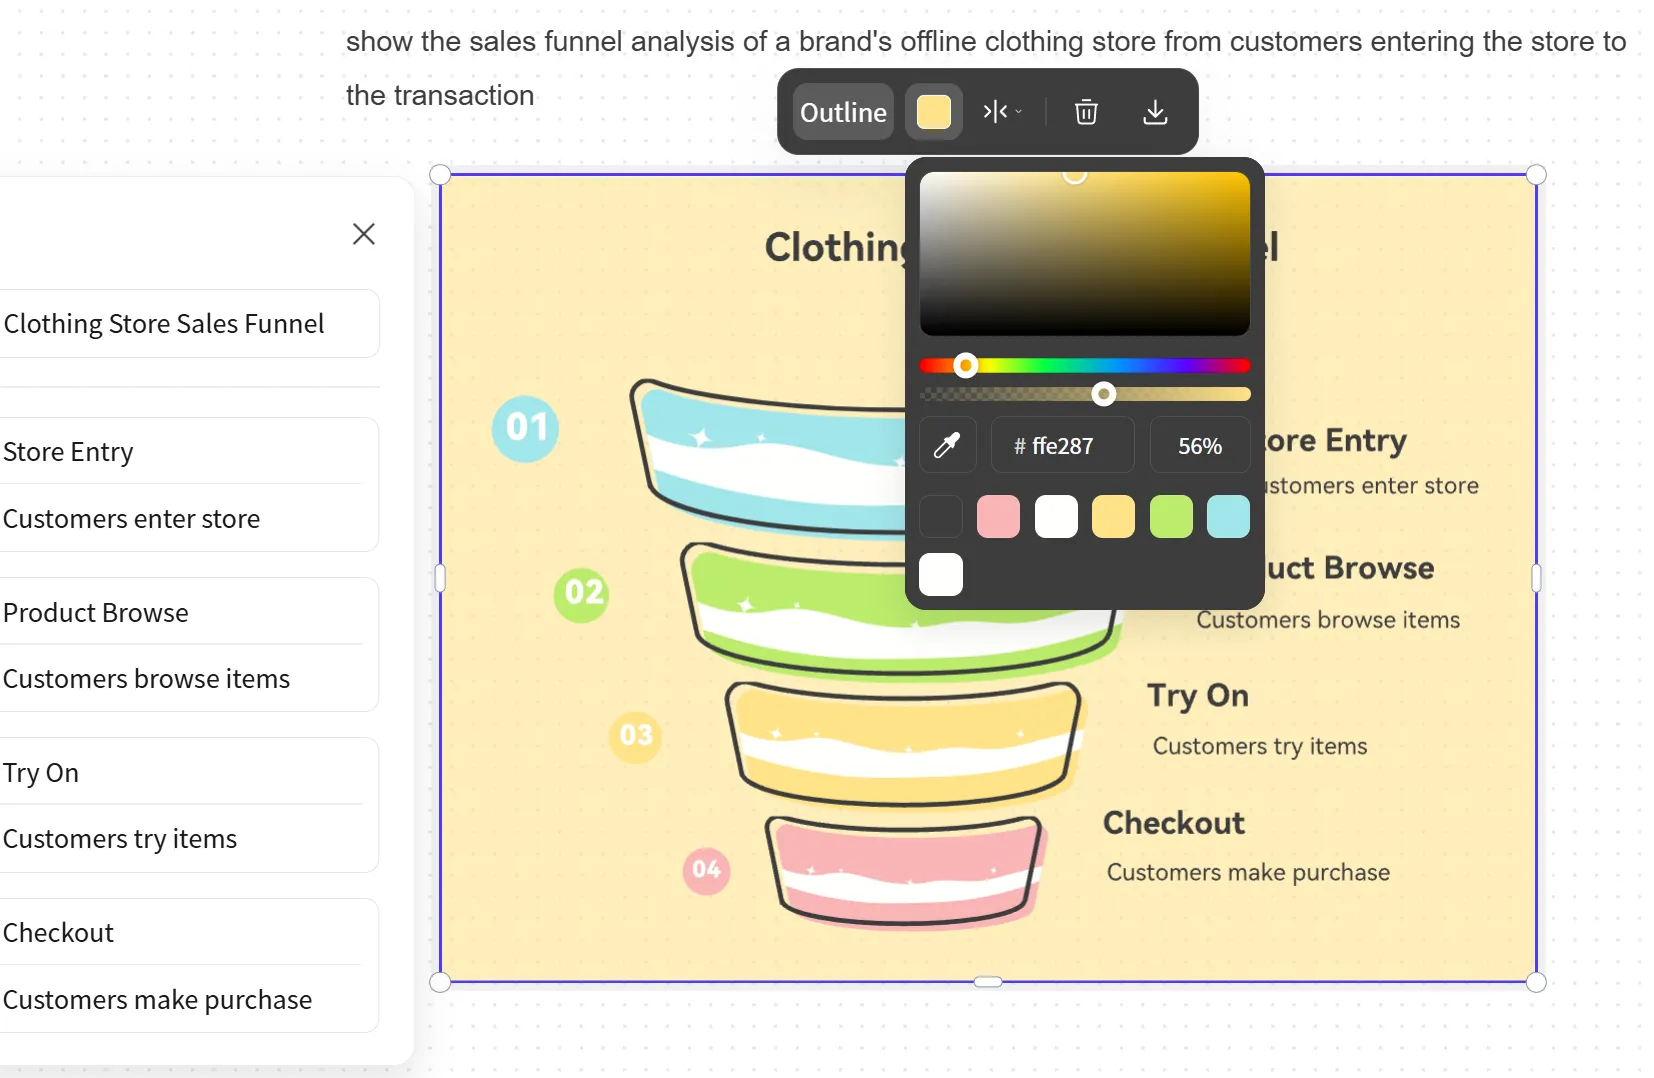Image resolution: width=1654 pixels, height=1078 pixels.
Task: Close the outline side panel
Action: coord(364,234)
